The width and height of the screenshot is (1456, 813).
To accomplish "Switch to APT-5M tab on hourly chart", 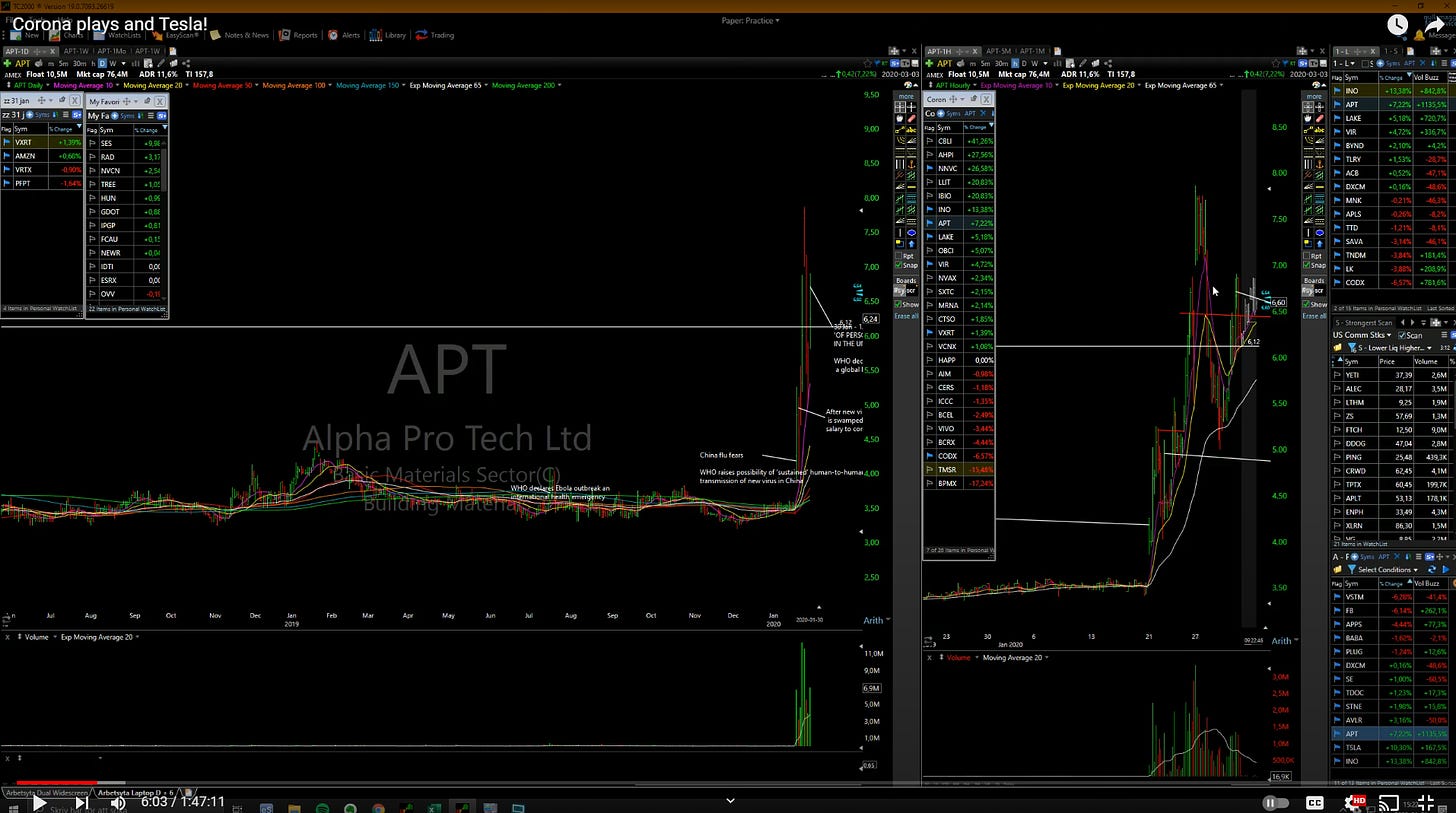I will coord(998,51).
